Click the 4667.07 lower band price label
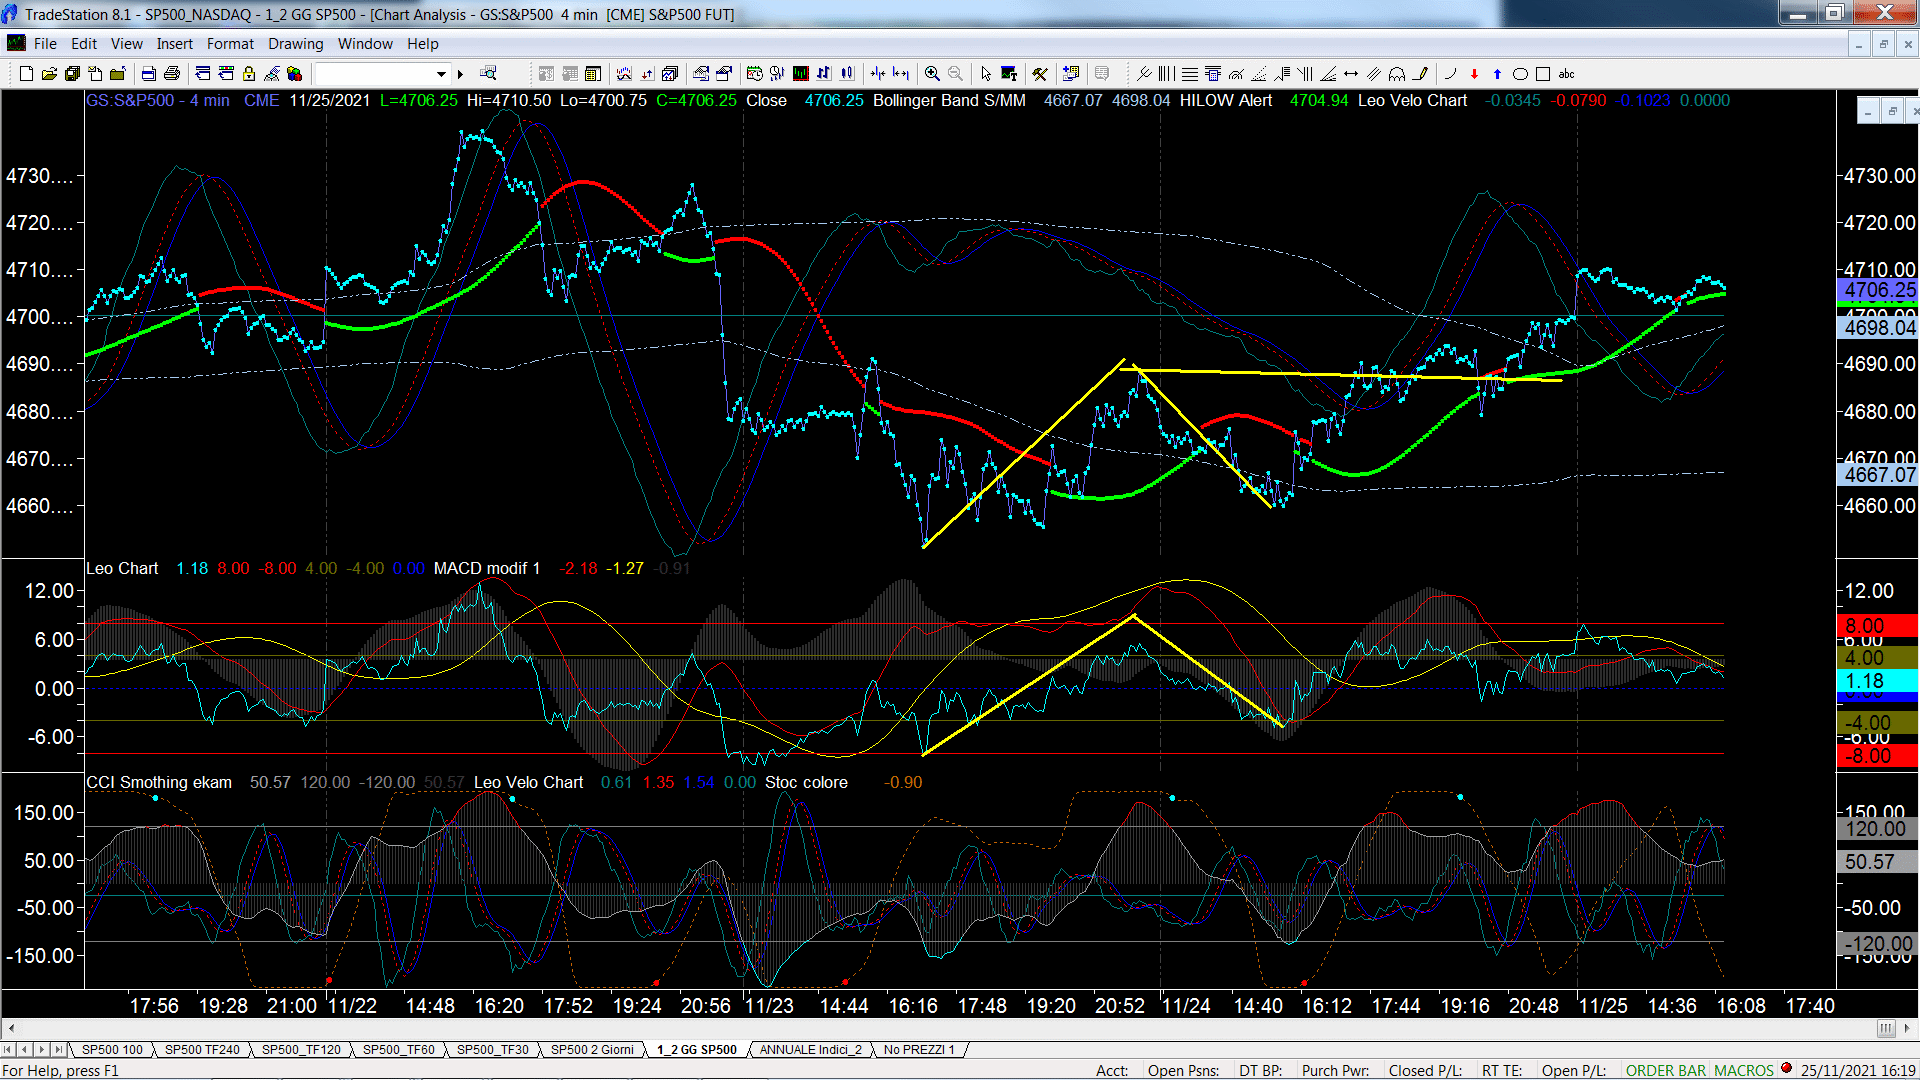The image size is (1920, 1080). 1878,475
